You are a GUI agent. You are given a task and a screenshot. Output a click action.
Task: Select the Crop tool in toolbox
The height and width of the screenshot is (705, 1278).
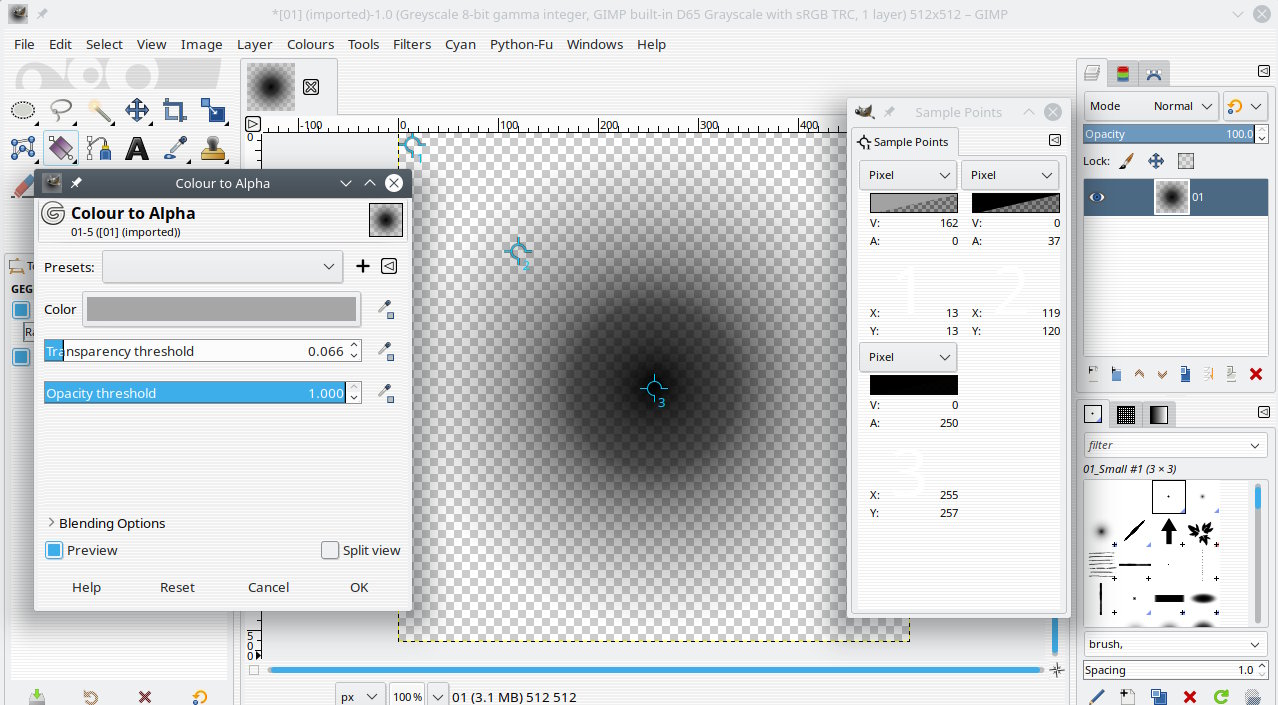175,110
